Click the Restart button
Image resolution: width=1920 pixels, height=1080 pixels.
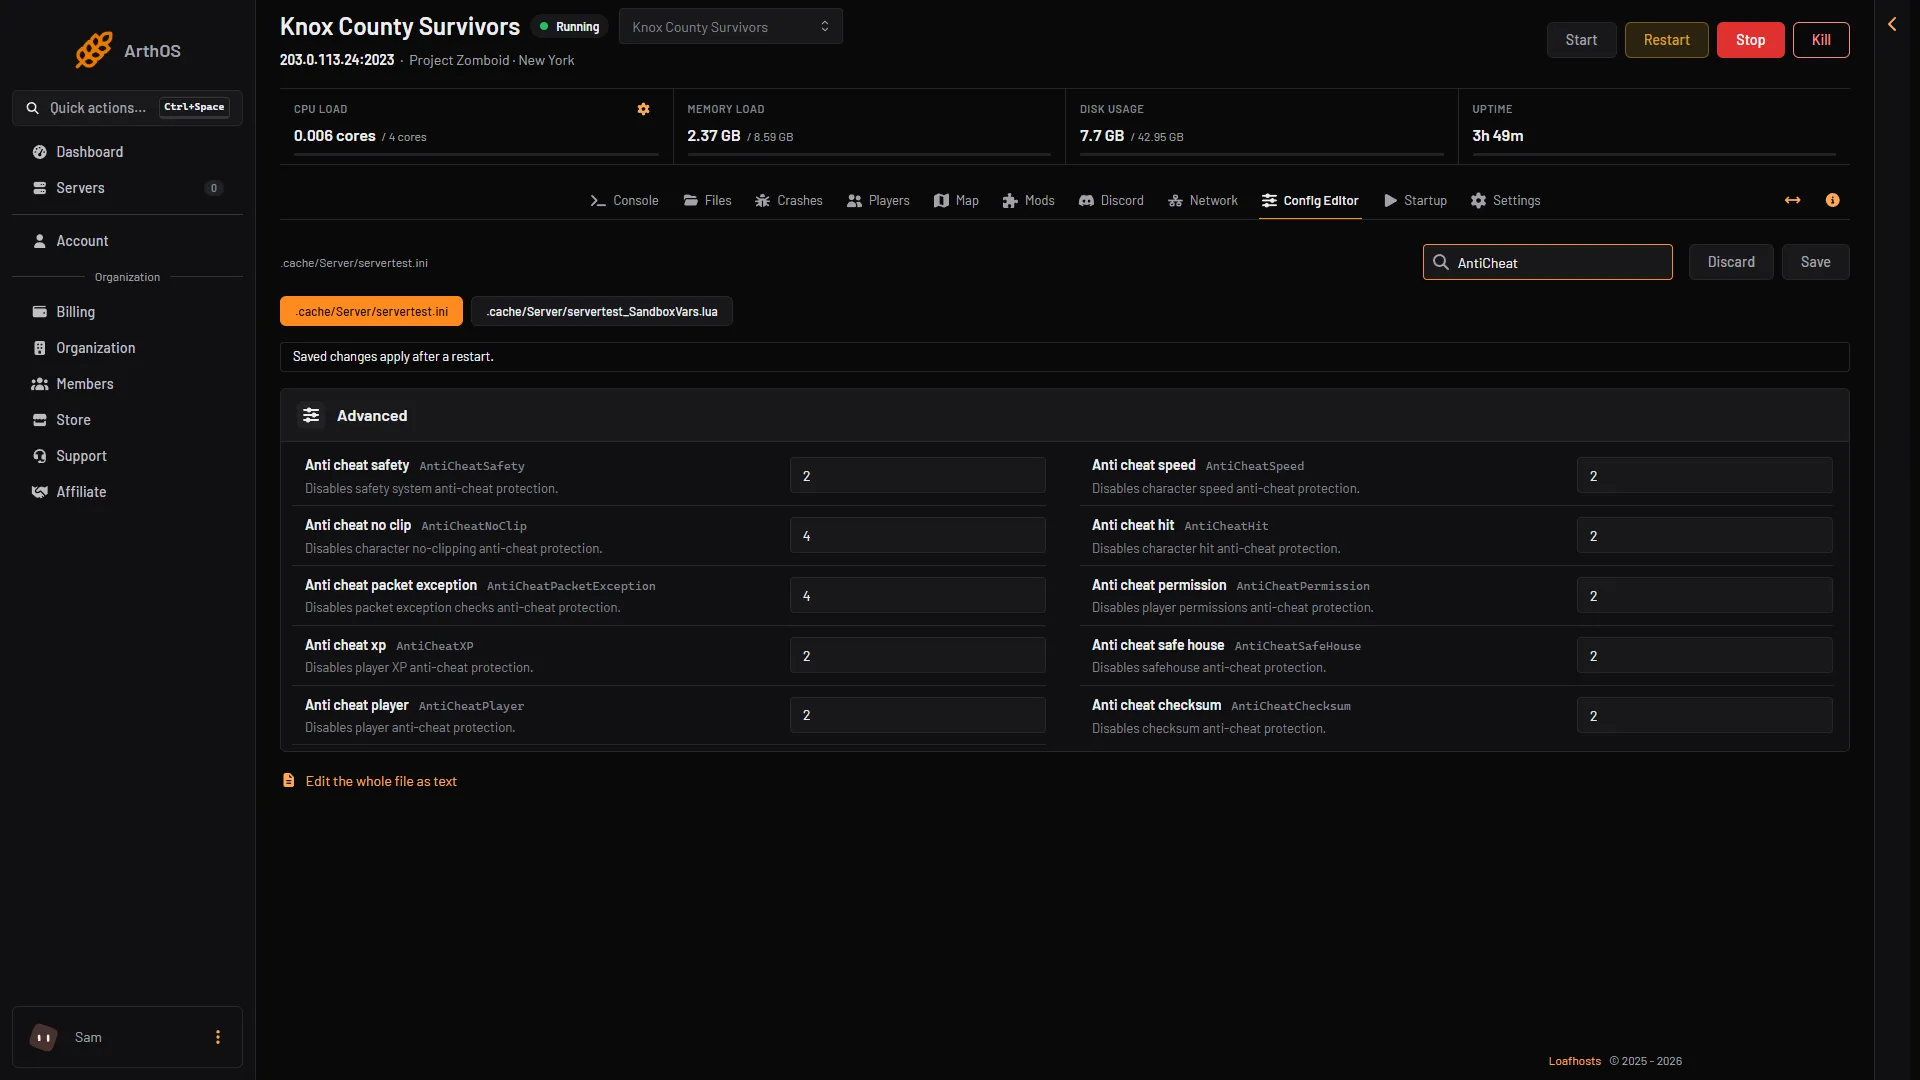coord(1666,40)
